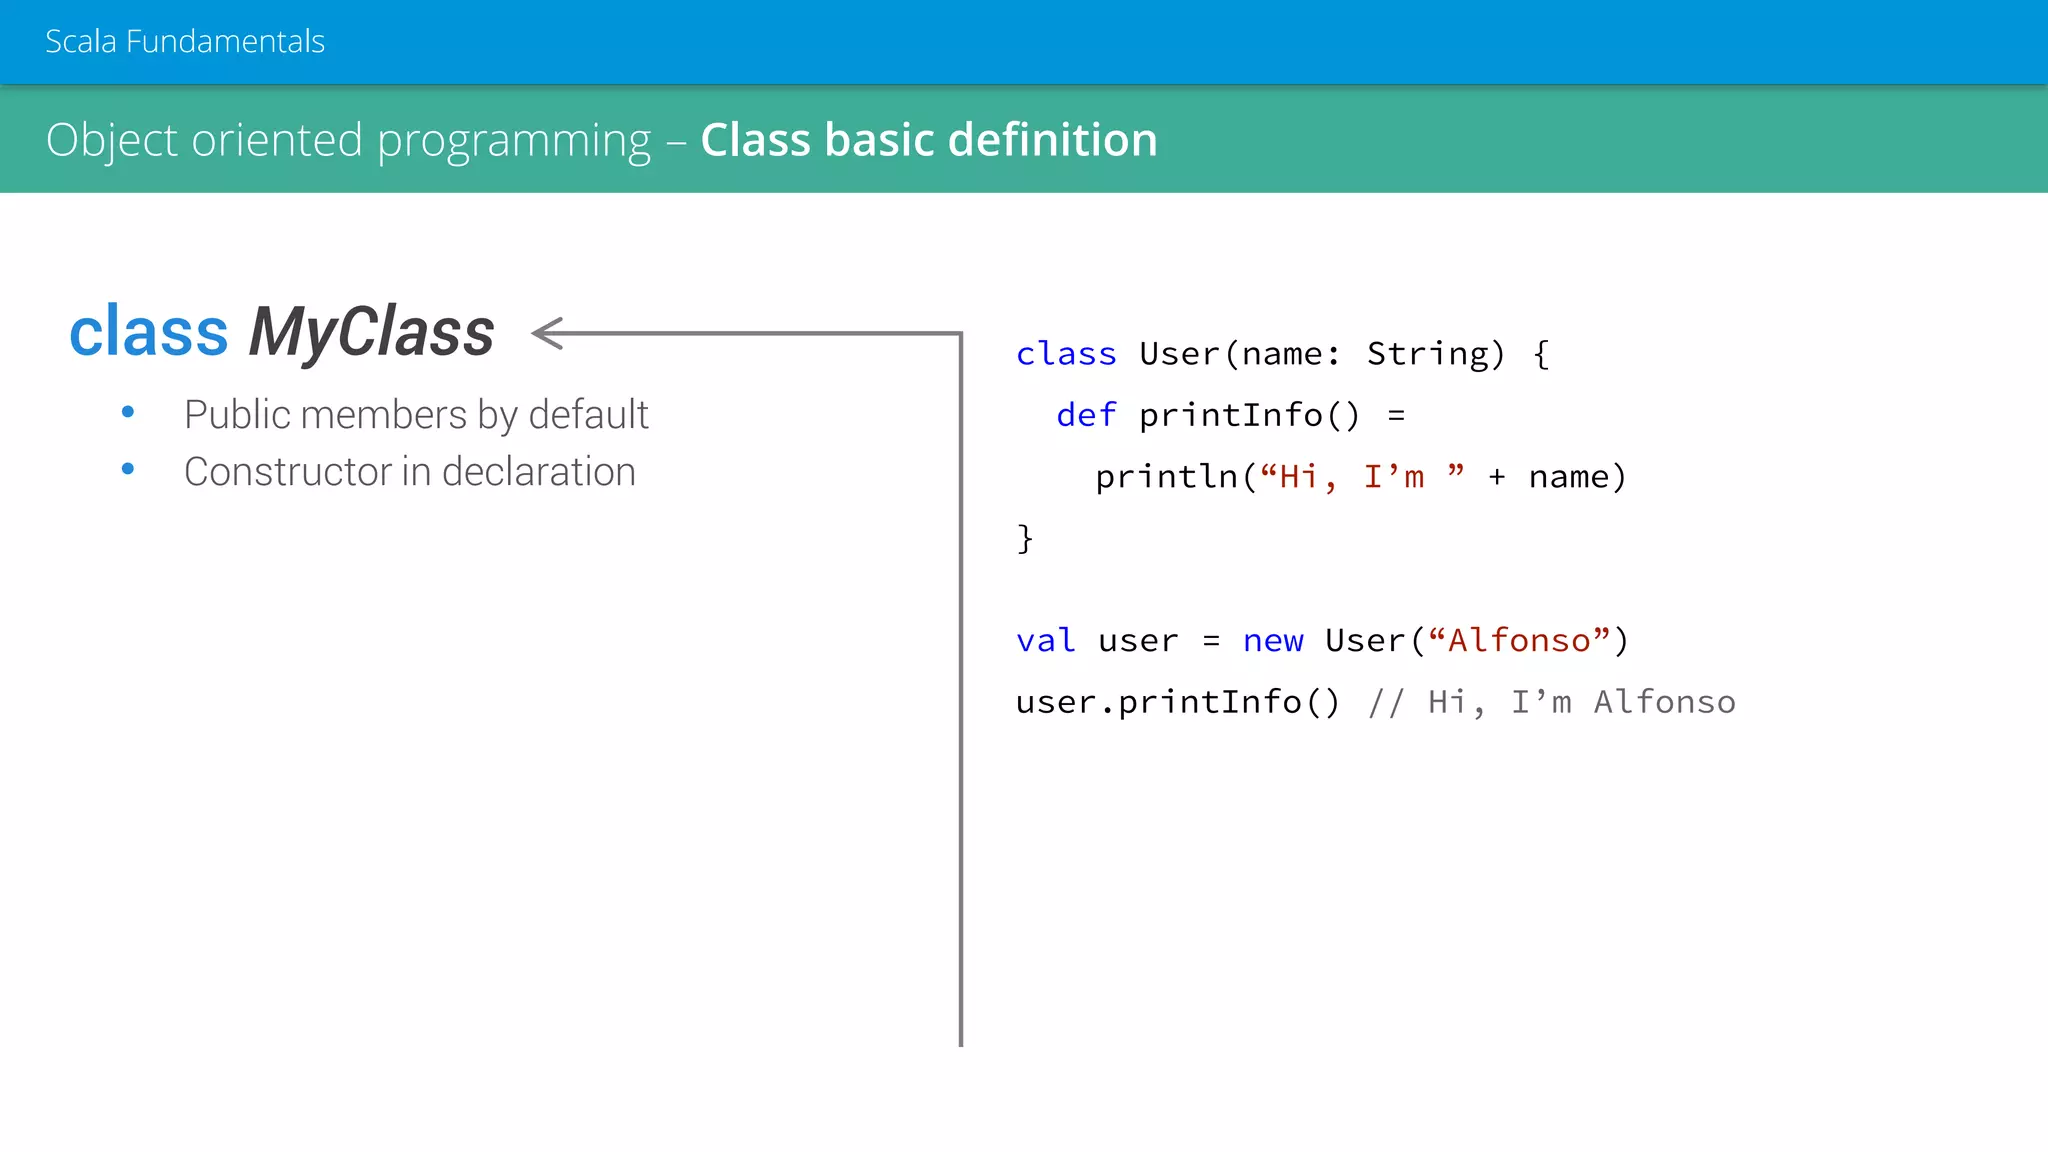Click the 'val' keyword in code

click(1045, 640)
